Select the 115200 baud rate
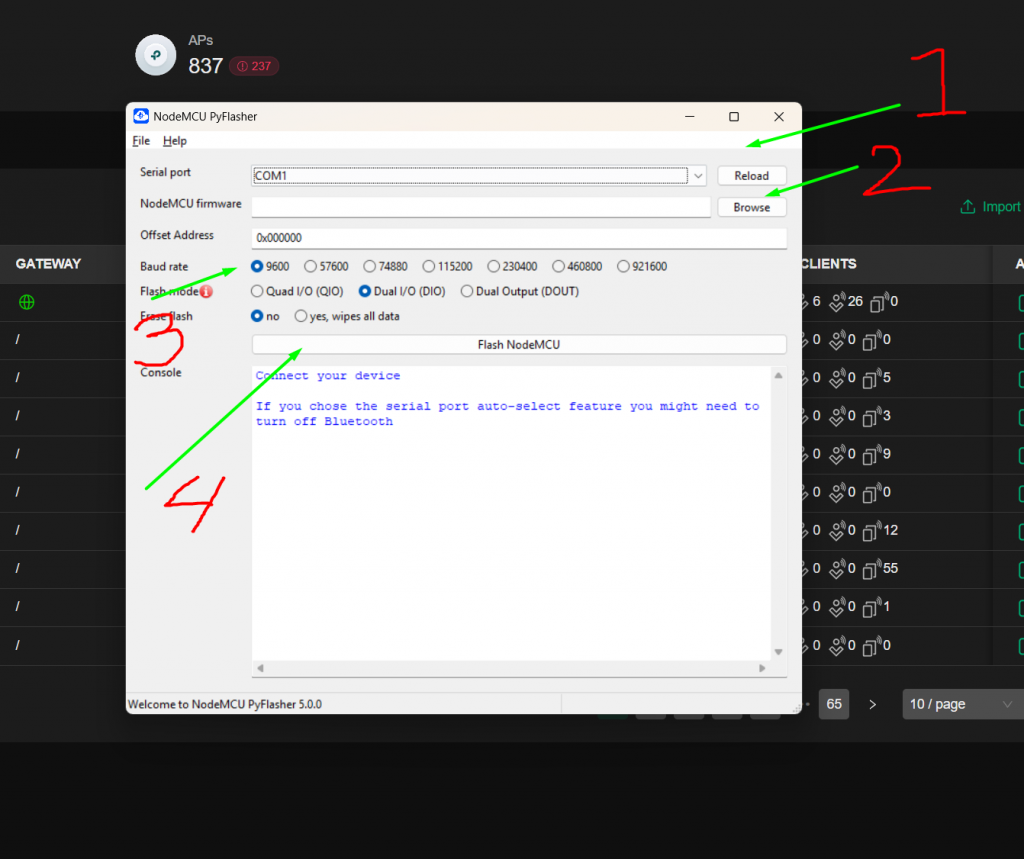1024x859 pixels. click(x=428, y=267)
